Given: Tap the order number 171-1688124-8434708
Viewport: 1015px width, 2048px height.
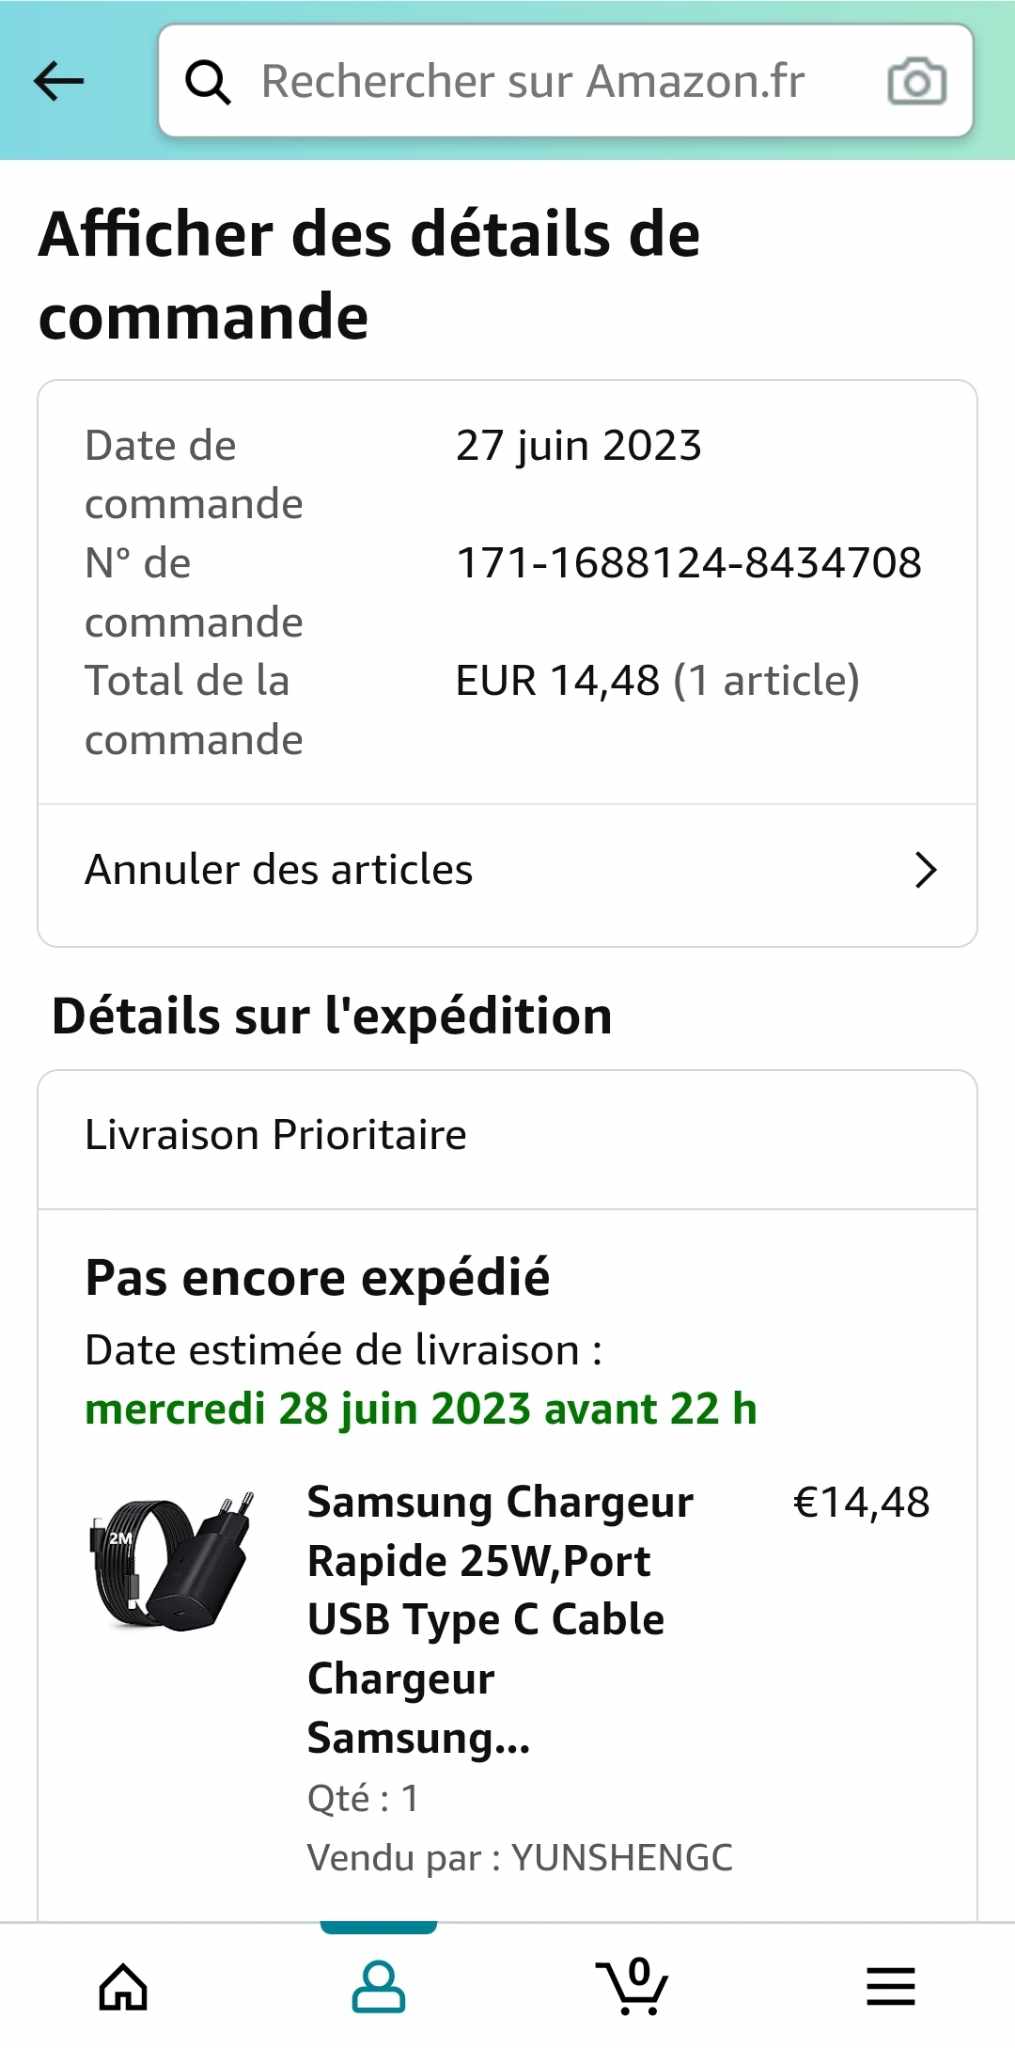Looking at the screenshot, I should click(x=688, y=563).
